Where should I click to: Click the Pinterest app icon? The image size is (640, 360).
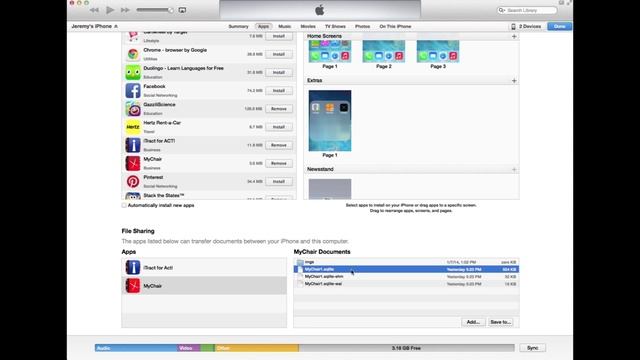133,181
